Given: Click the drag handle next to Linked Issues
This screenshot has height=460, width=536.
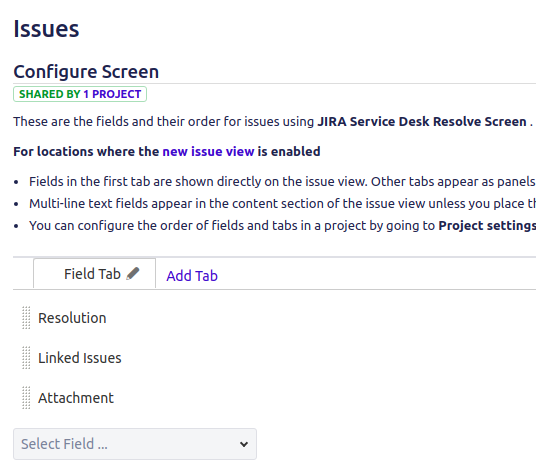Looking at the screenshot, I should 26,358.
